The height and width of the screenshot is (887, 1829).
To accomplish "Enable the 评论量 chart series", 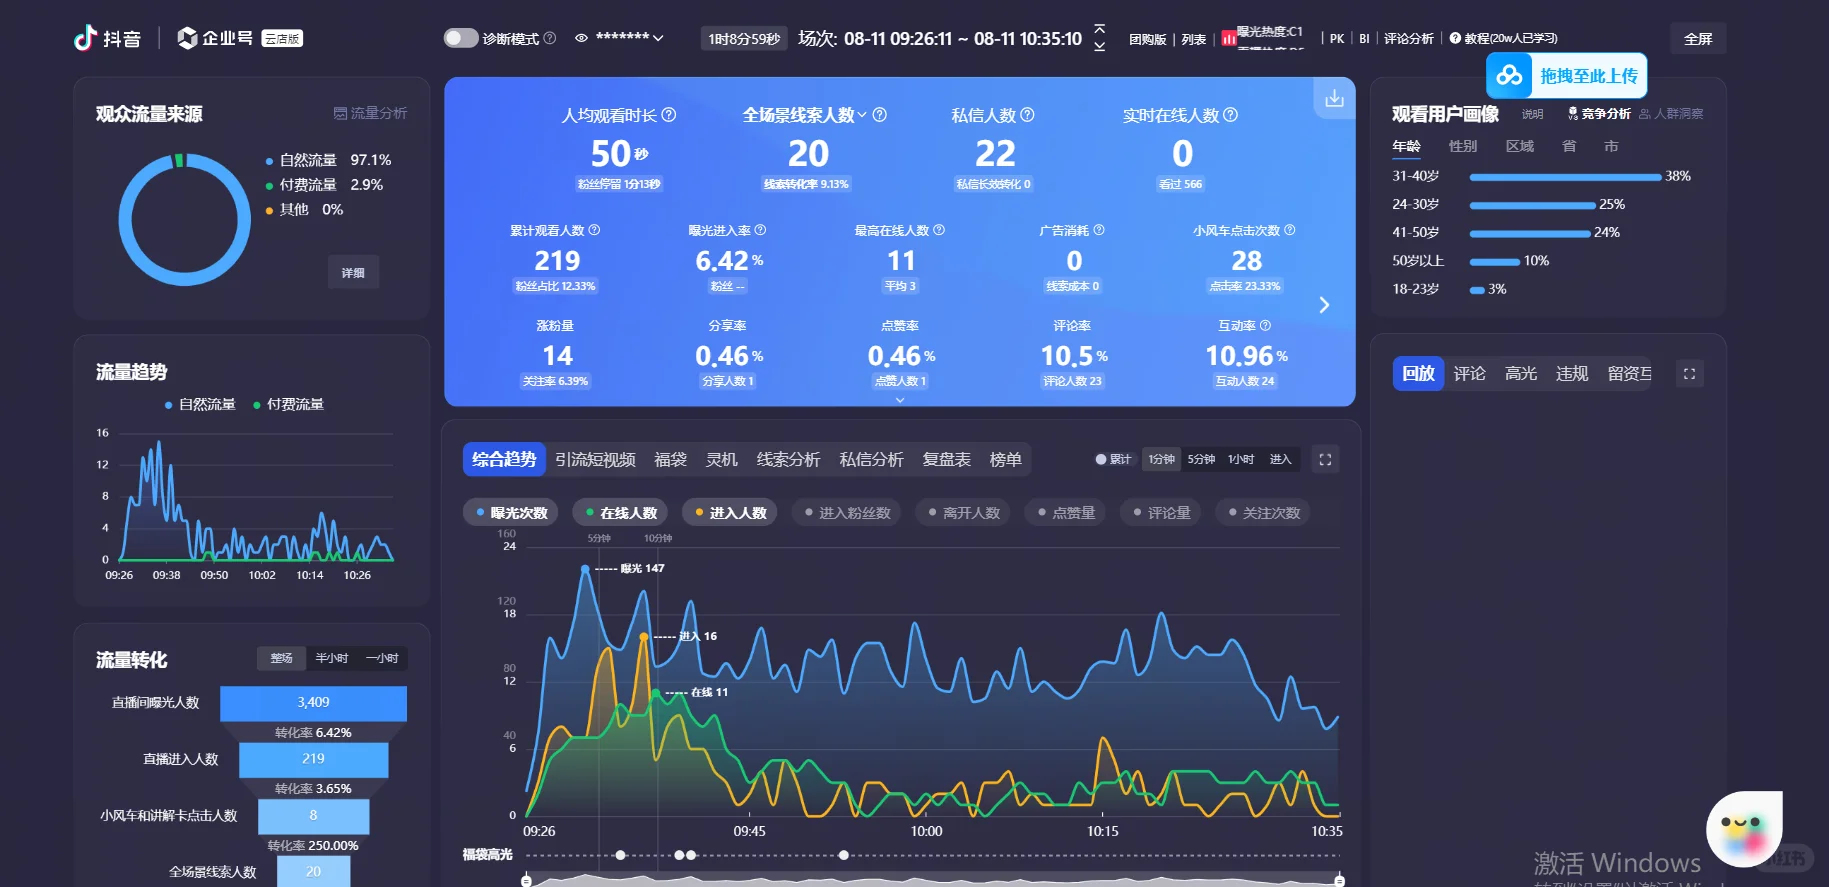I will tap(1162, 513).
